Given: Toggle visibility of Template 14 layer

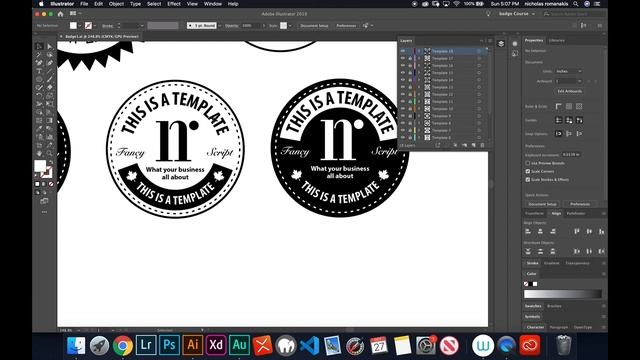Looking at the screenshot, I should pos(403,80).
